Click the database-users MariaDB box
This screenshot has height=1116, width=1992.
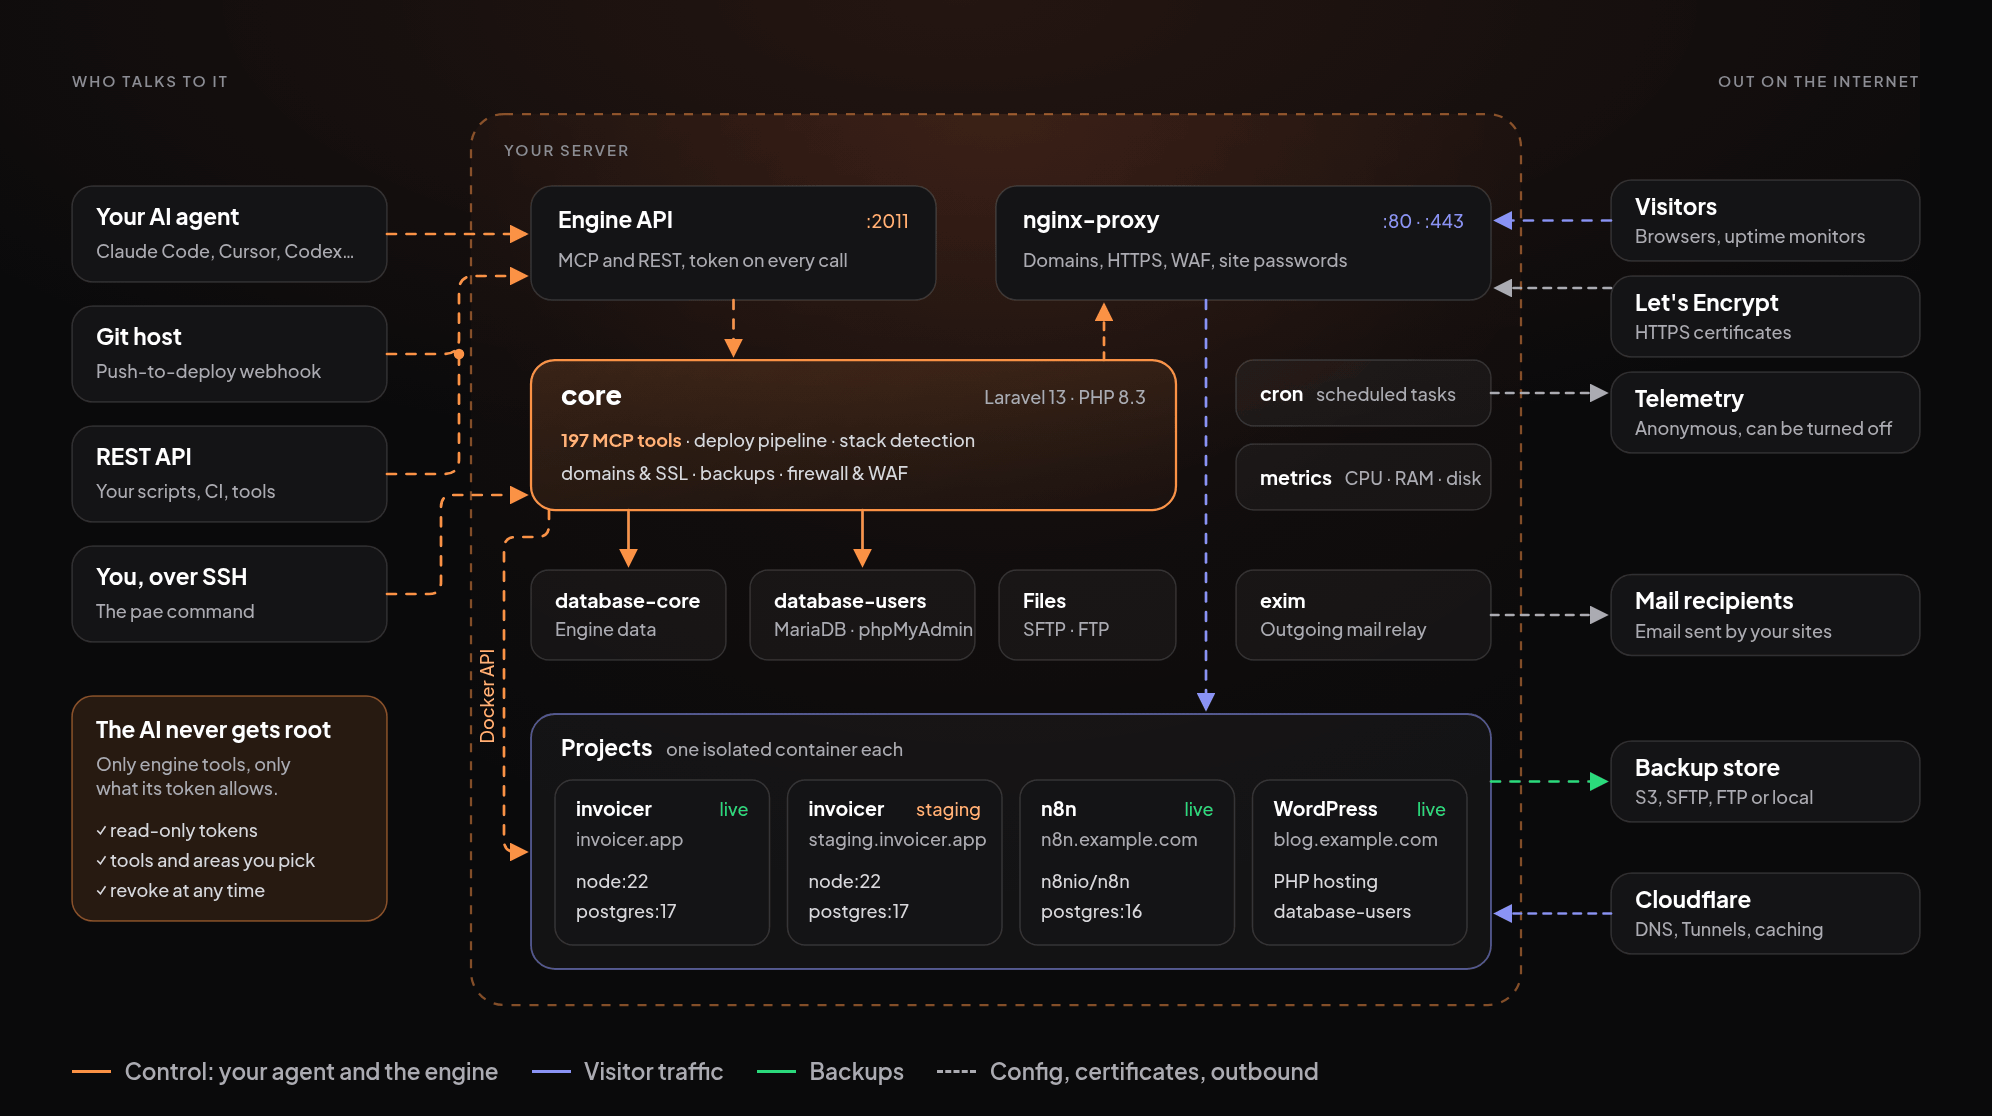pyautogui.click(x=862, y=615)
